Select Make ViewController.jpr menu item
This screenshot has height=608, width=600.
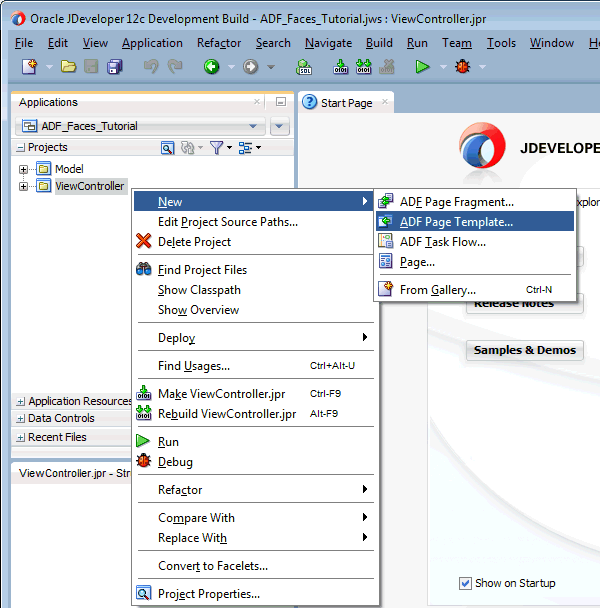coord(254,394)
